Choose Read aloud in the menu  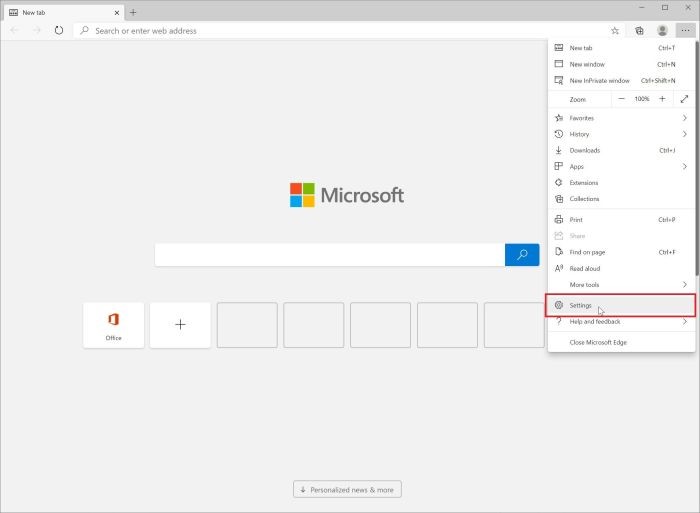(621, 268)
